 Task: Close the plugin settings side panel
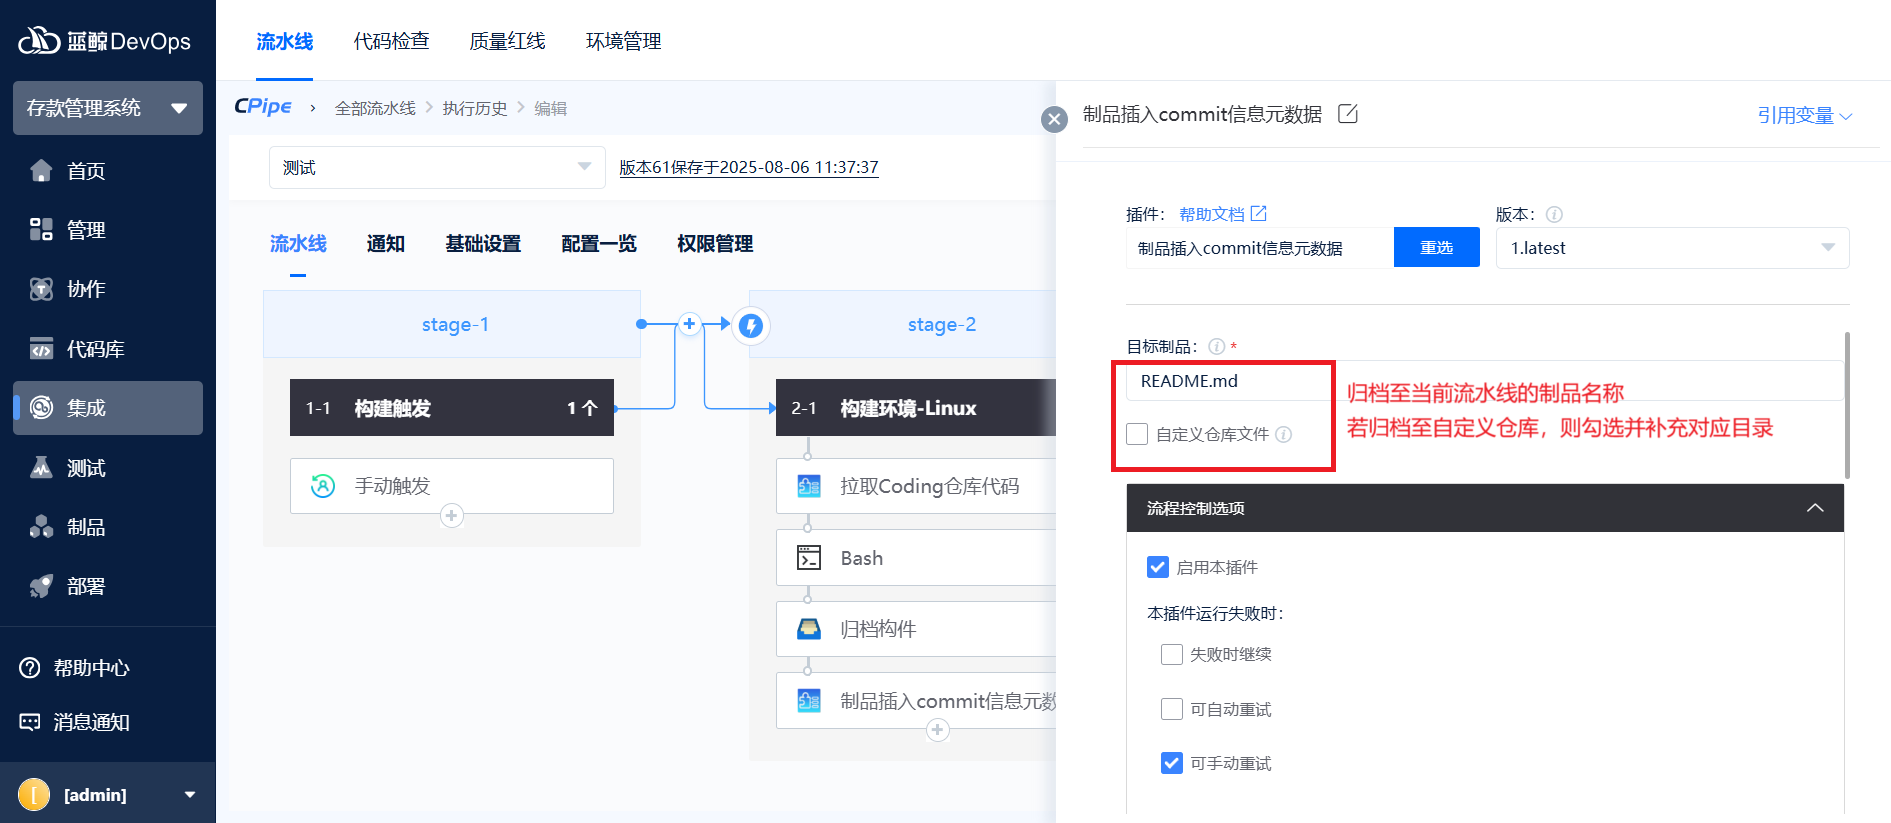click(1054, 120)
